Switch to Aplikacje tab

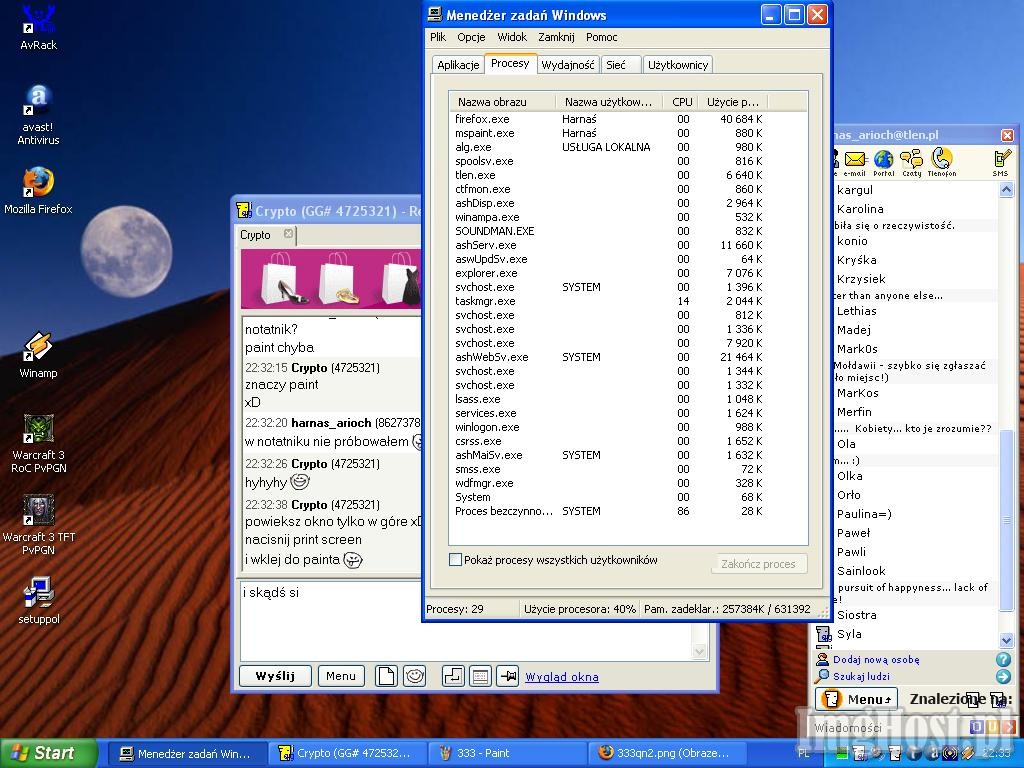pyautogui.click(x=458, y=65)
